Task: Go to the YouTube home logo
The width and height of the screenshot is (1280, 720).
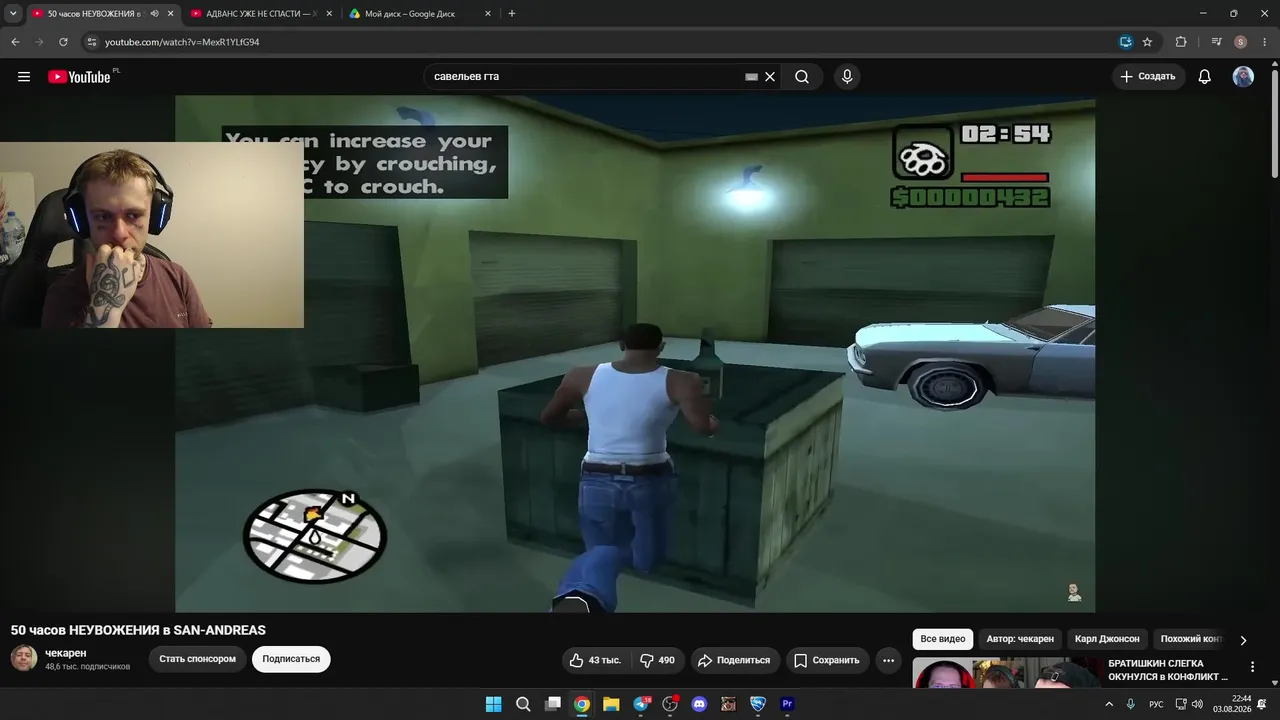Action: [79, 77]
